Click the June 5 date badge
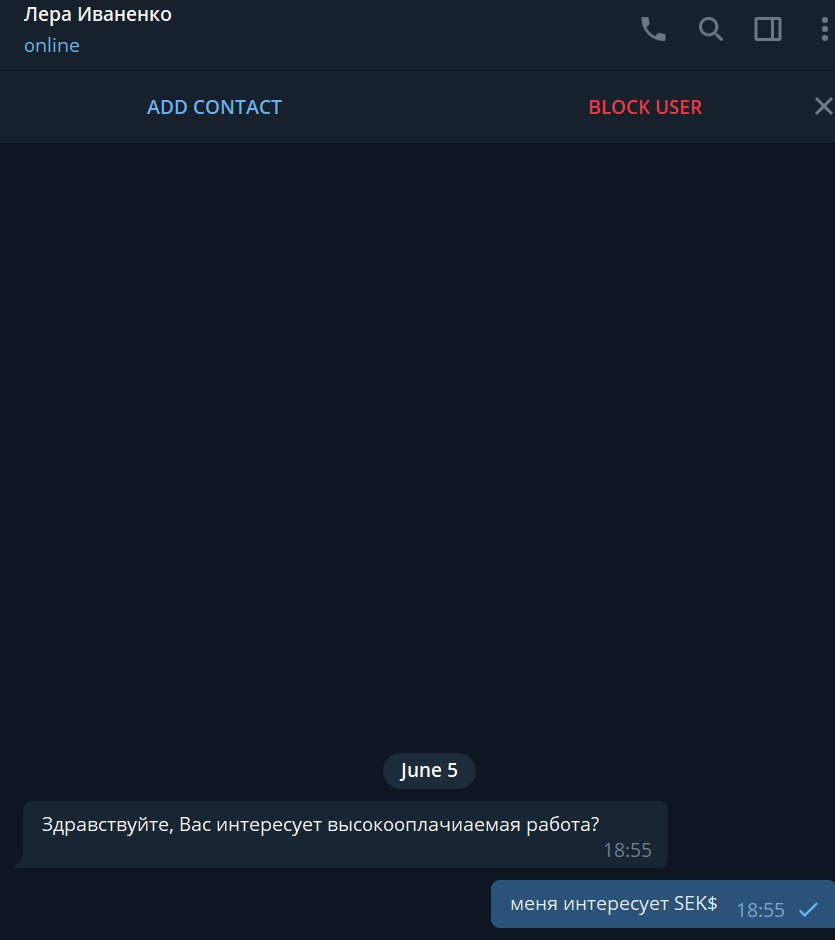This screenshot has width=835, height=940. pos(429,770)
